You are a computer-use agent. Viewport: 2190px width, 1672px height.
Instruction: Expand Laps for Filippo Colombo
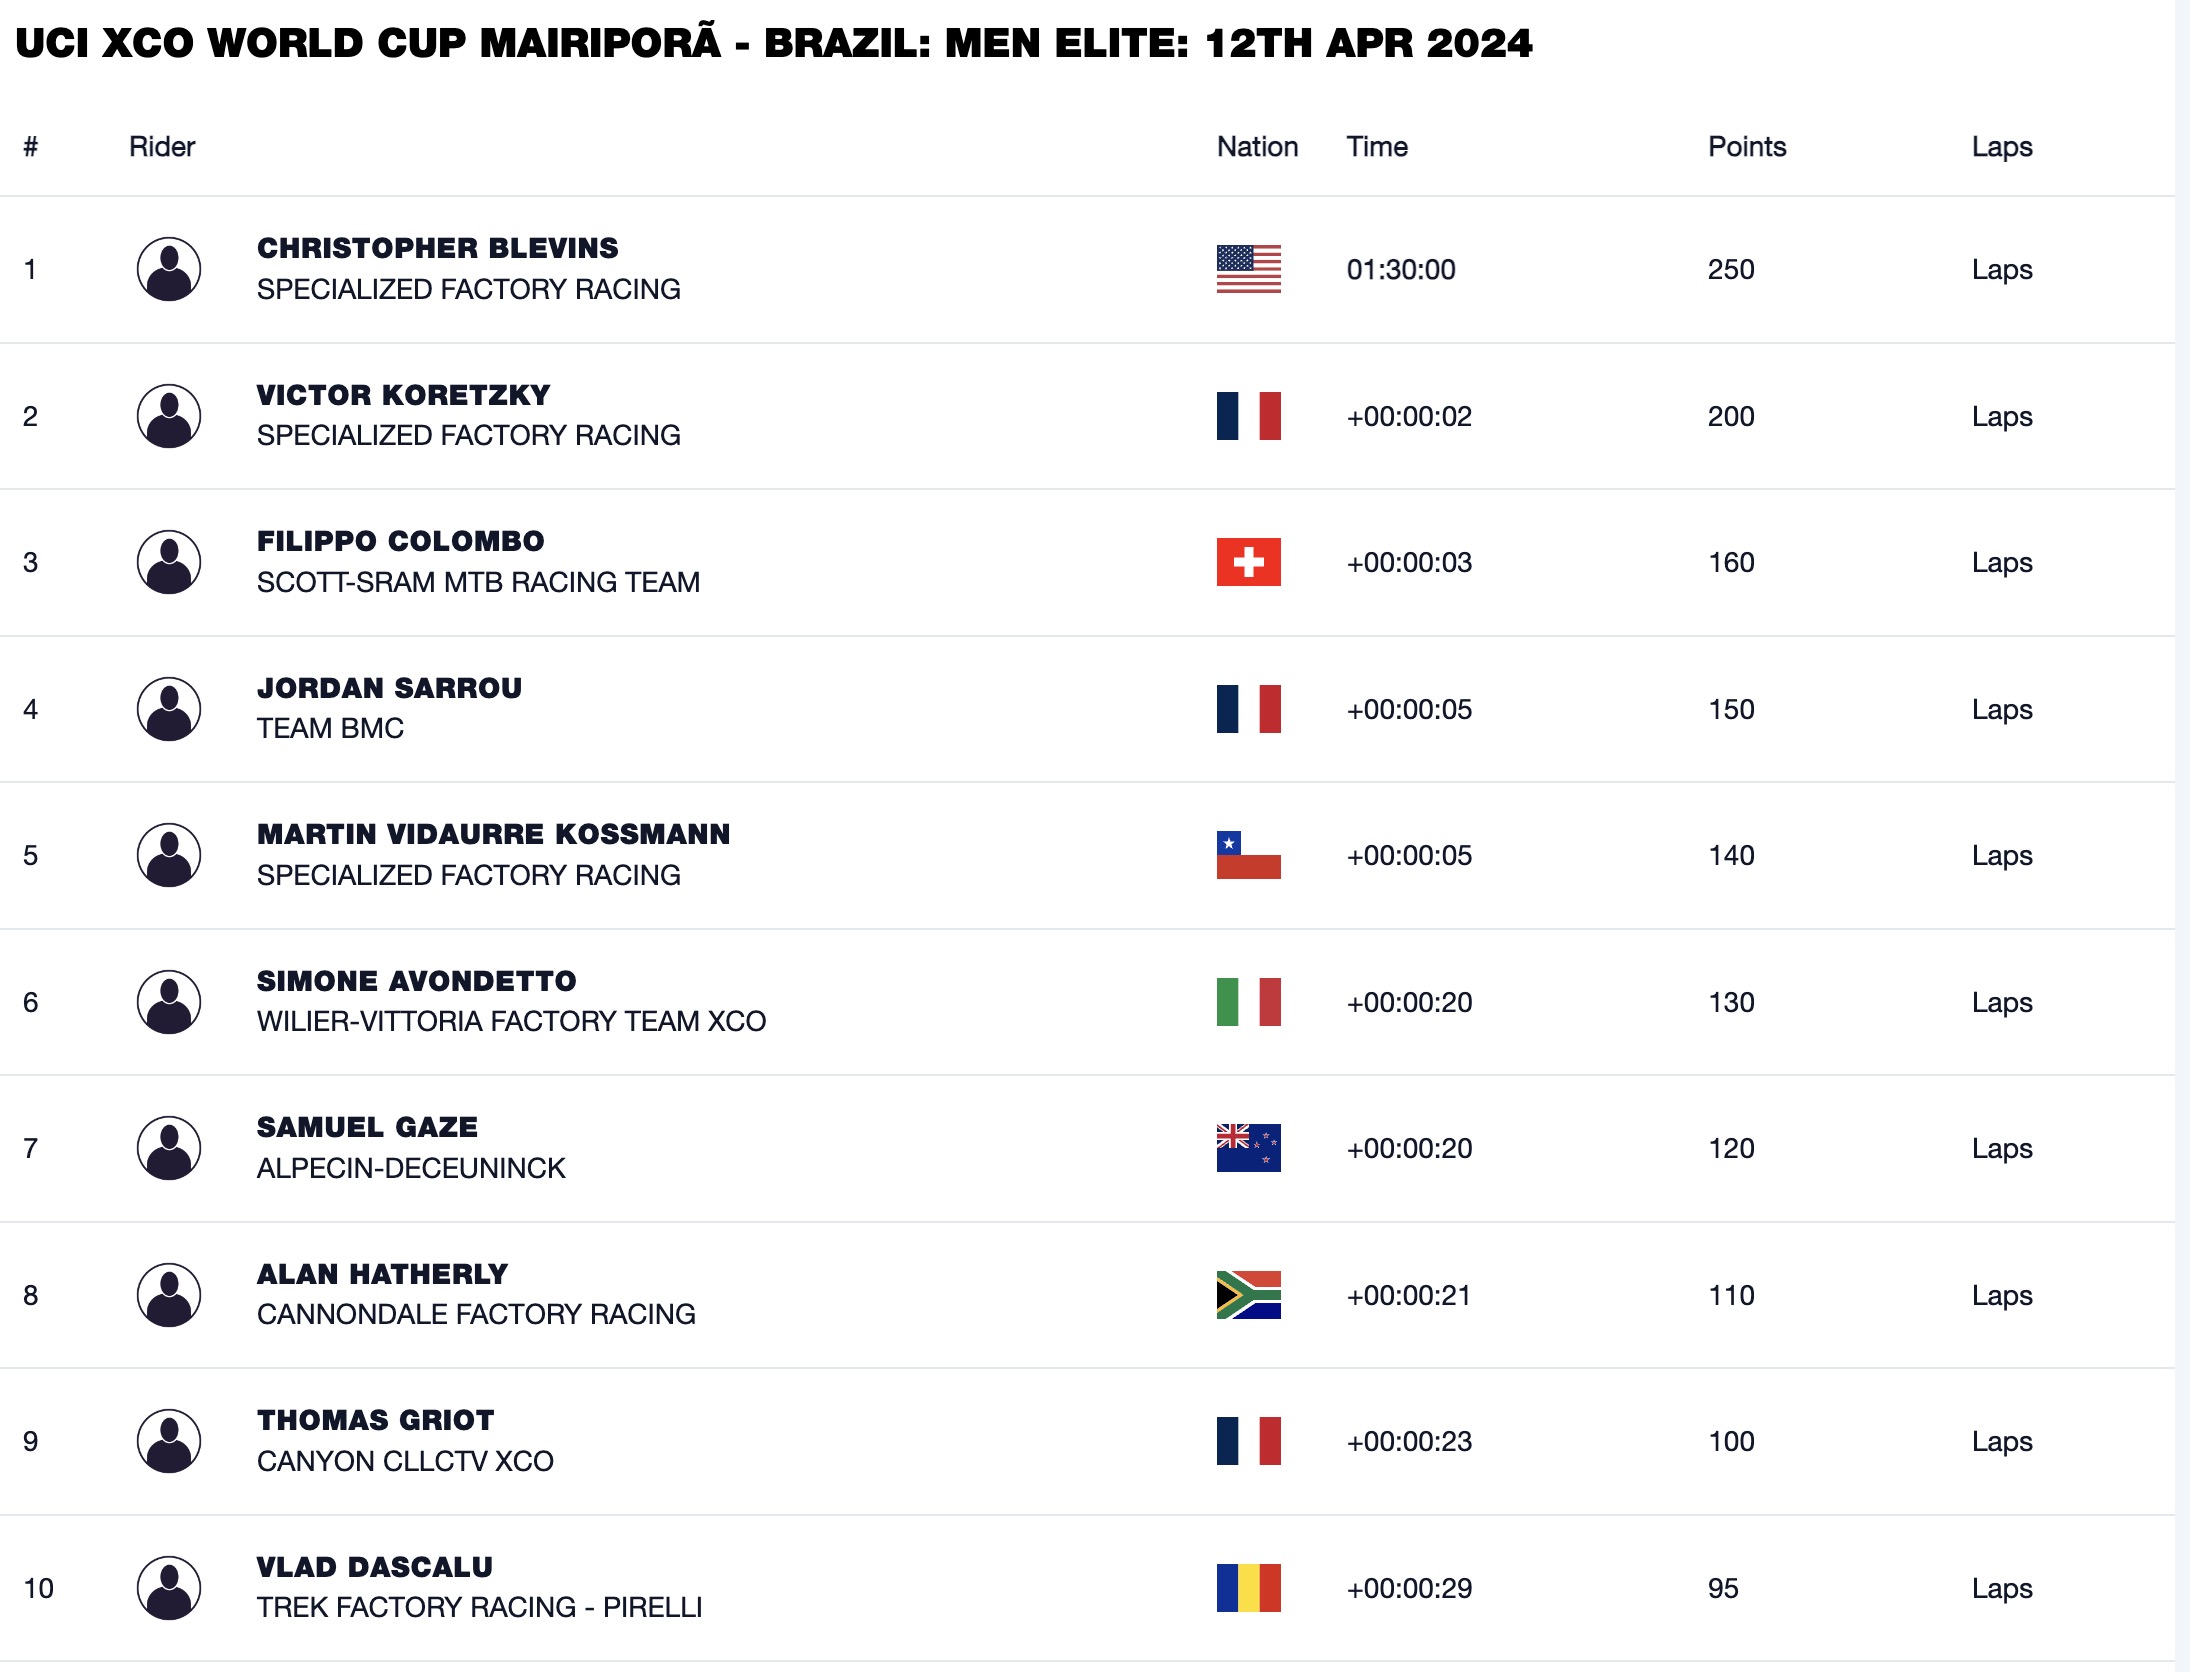point(2002,562)
